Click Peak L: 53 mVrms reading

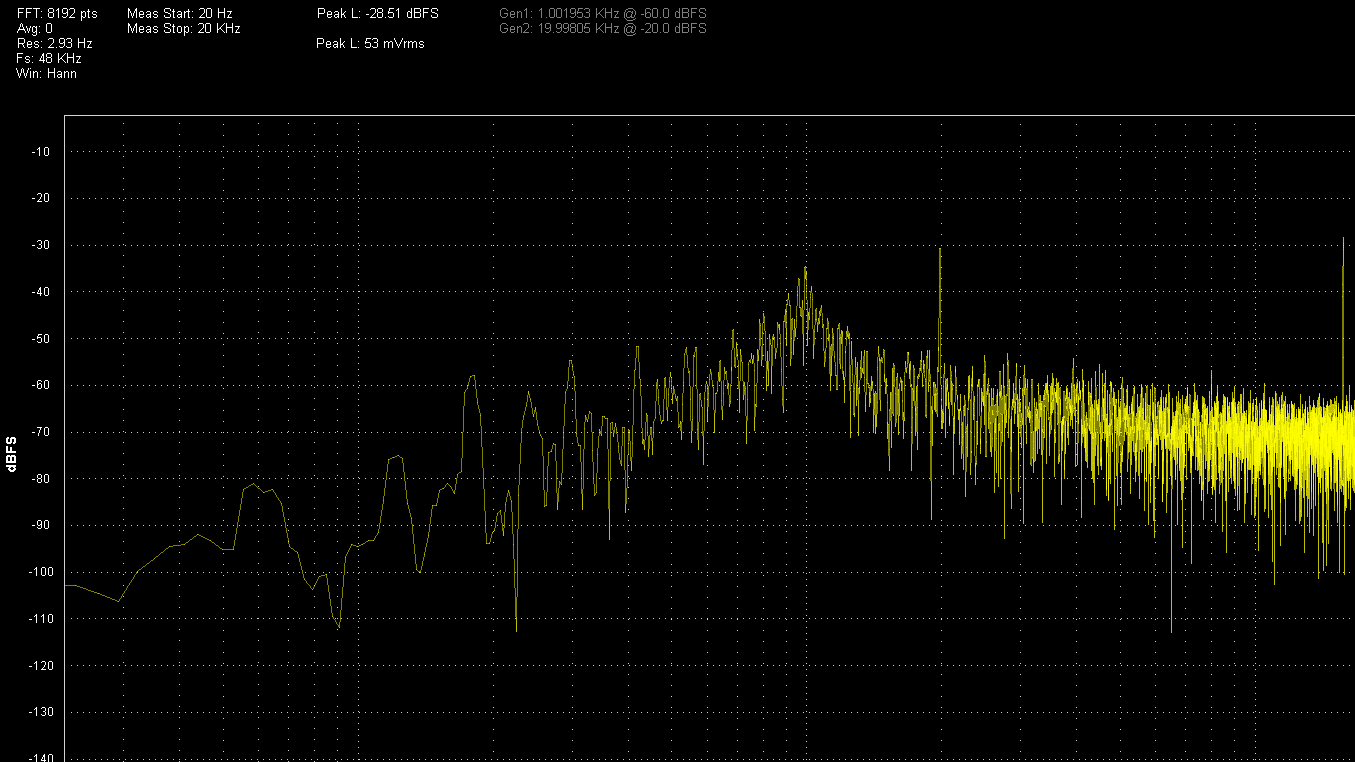[x=370, y=44]
